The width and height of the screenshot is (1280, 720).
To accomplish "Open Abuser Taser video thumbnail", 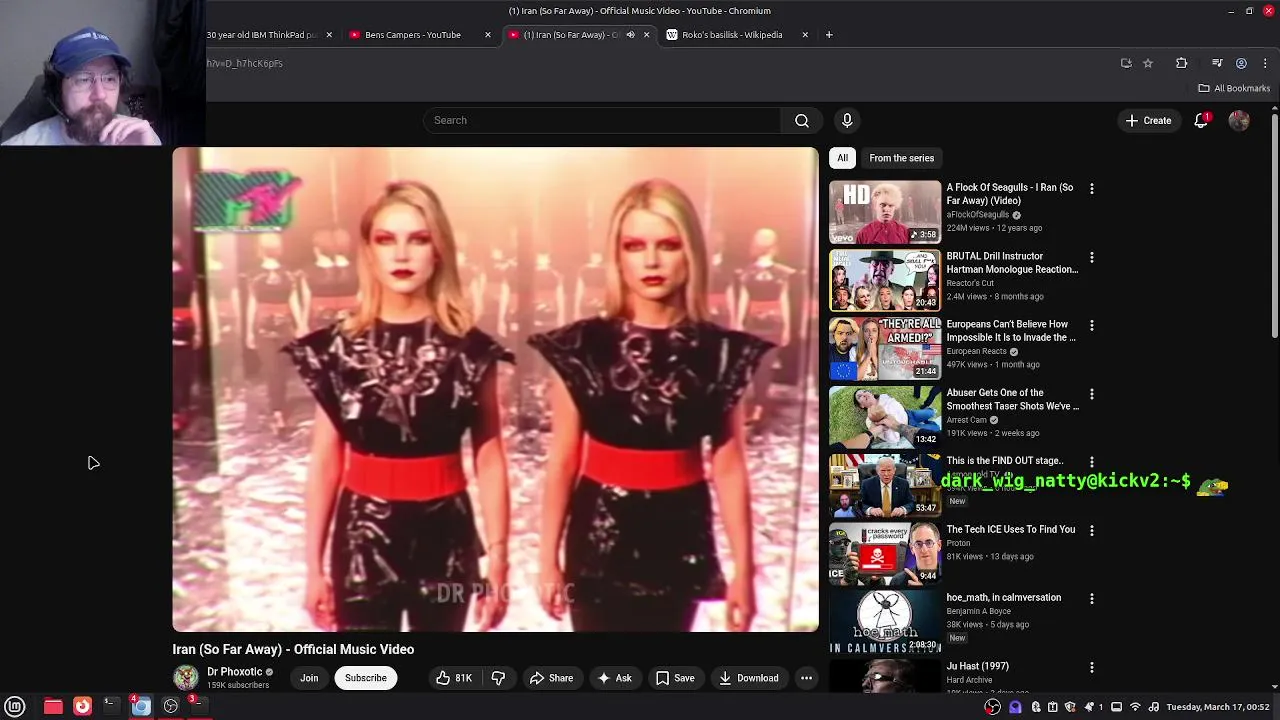I will coord(885,417).
